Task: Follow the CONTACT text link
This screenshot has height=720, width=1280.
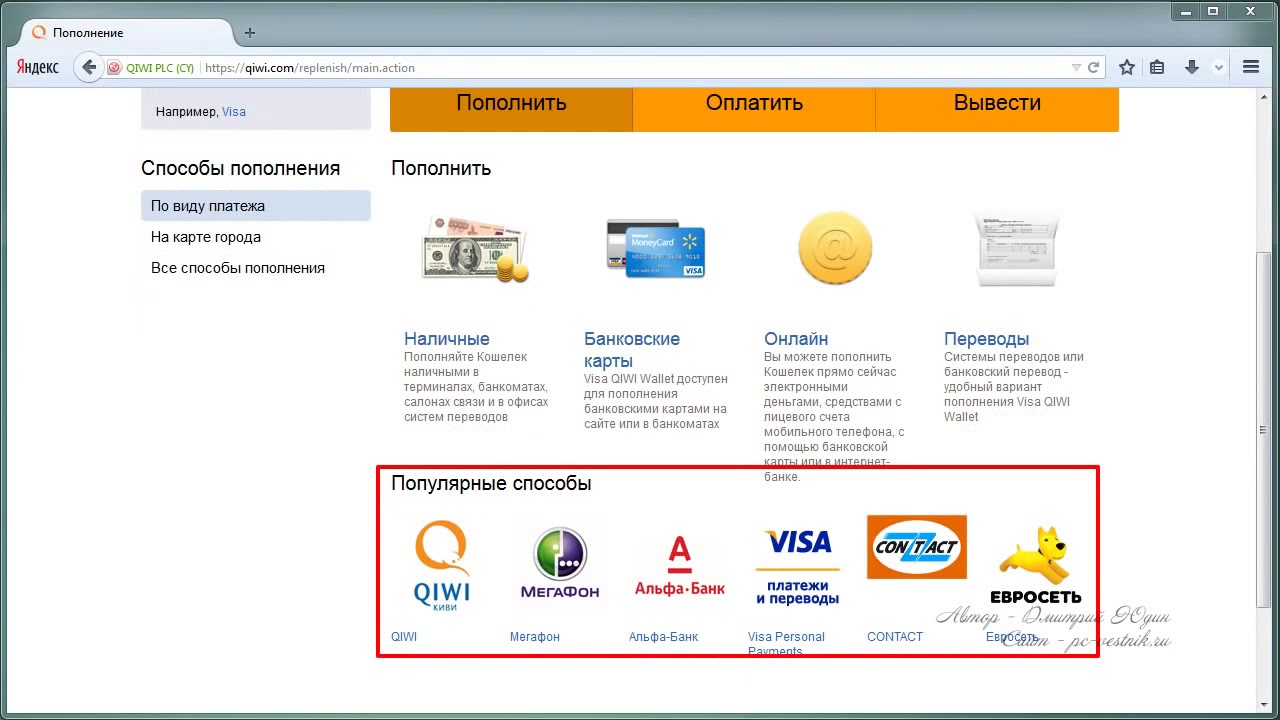Action: pos(895,637)
